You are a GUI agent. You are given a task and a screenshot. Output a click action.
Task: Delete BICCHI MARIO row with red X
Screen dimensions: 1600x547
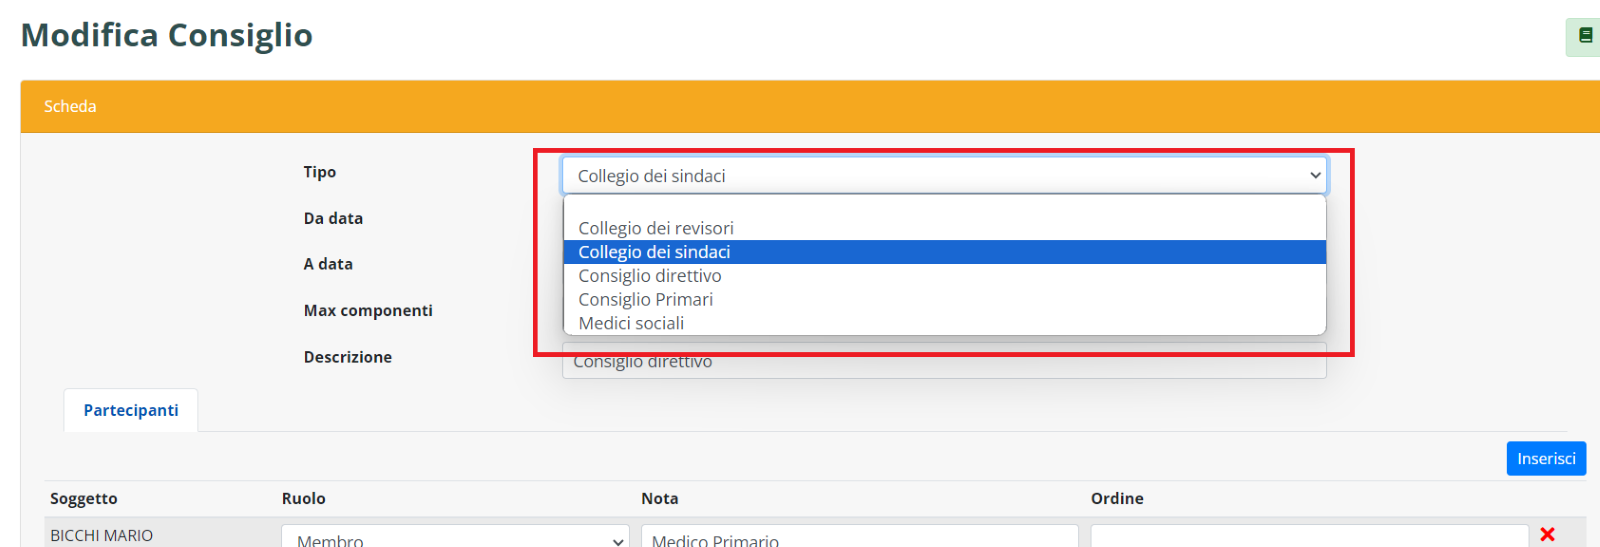pos(1548,535)
